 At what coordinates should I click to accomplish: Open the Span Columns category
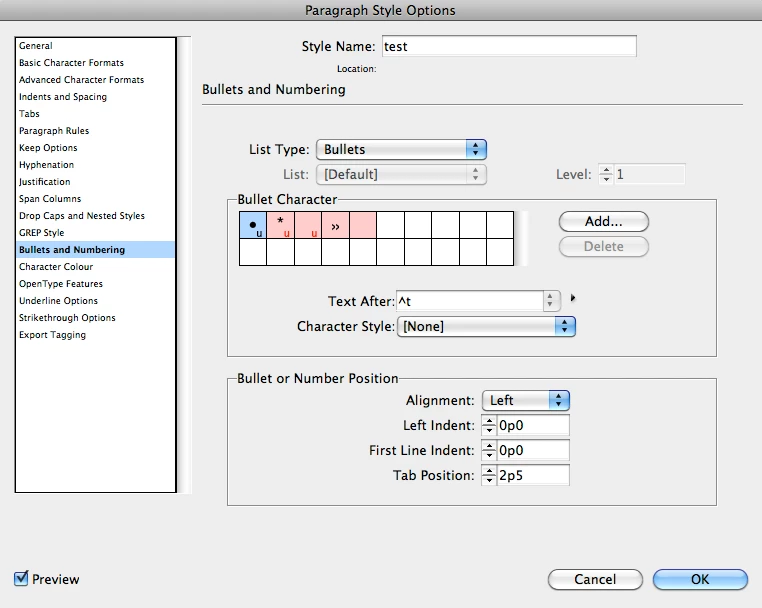click(x=95, y=199)
